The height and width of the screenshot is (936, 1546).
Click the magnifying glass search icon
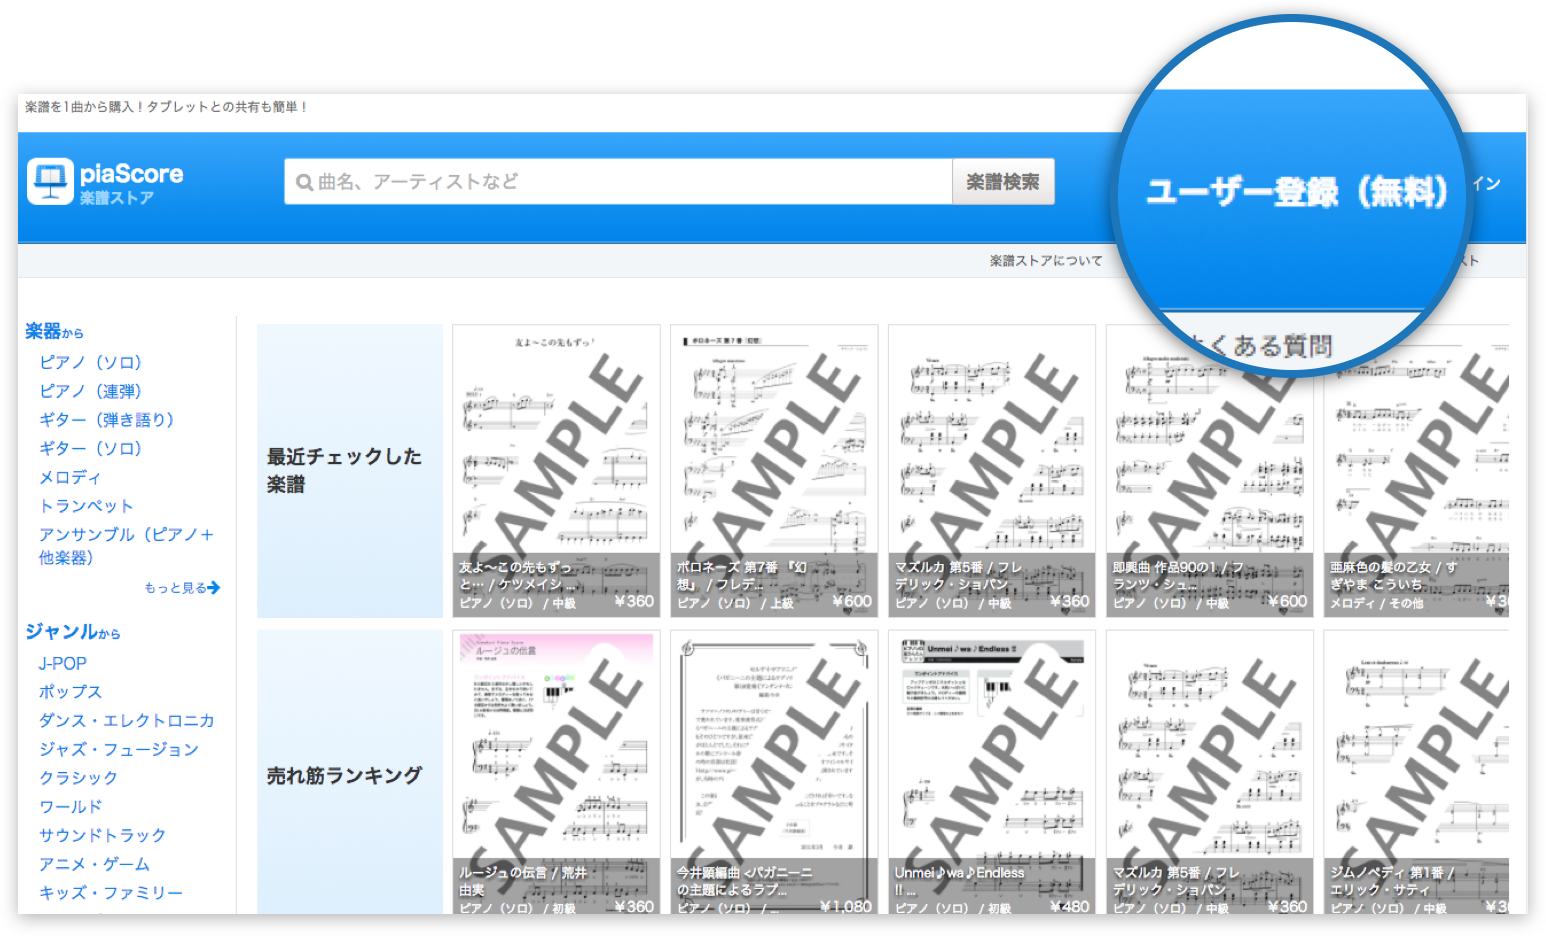click(304, 181)
